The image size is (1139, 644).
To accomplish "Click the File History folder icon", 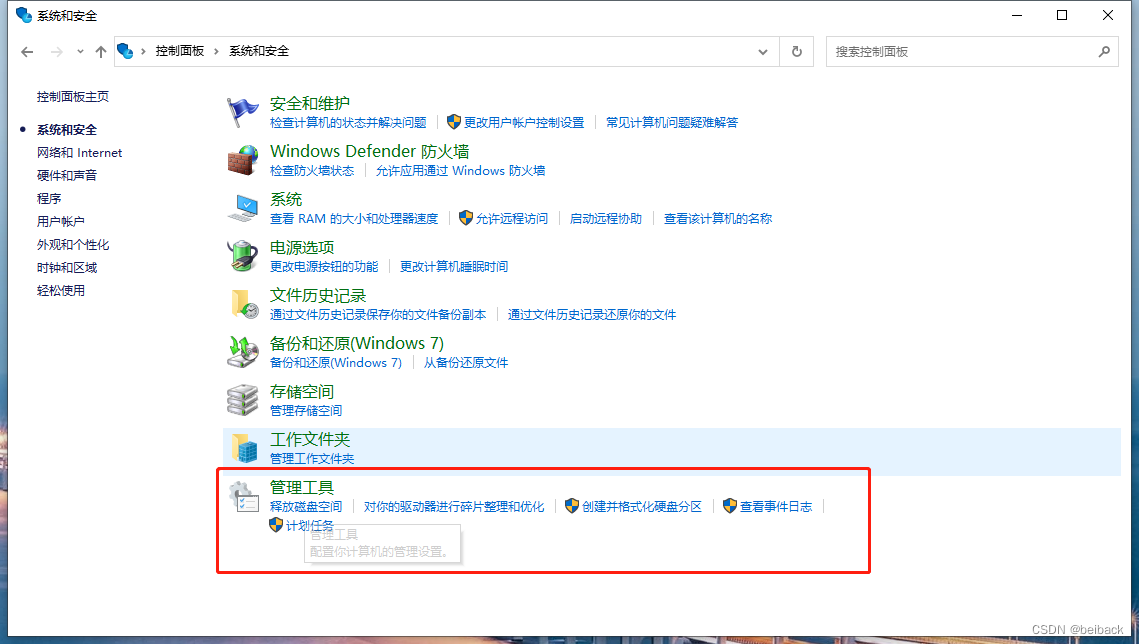I will pos(244,303).
